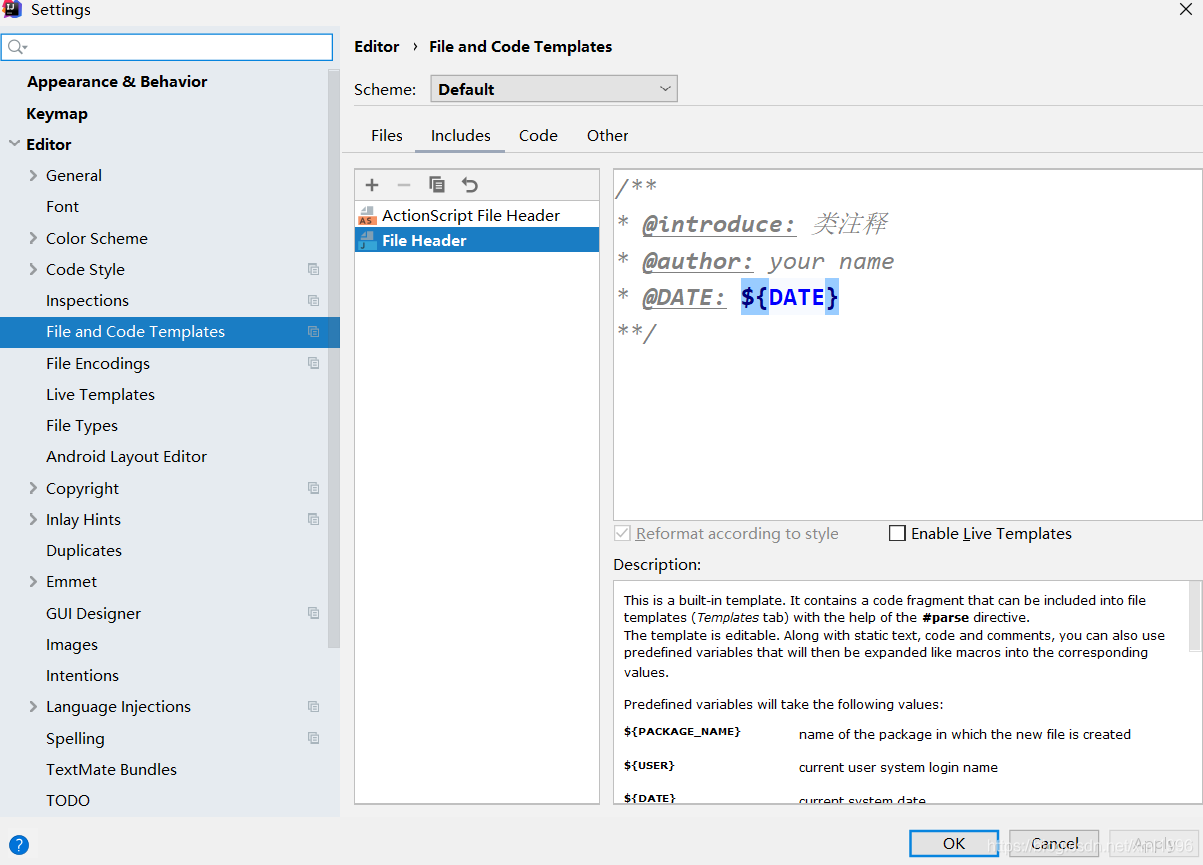
Task: Select File and Code Templates item
Action: (170, 332)
